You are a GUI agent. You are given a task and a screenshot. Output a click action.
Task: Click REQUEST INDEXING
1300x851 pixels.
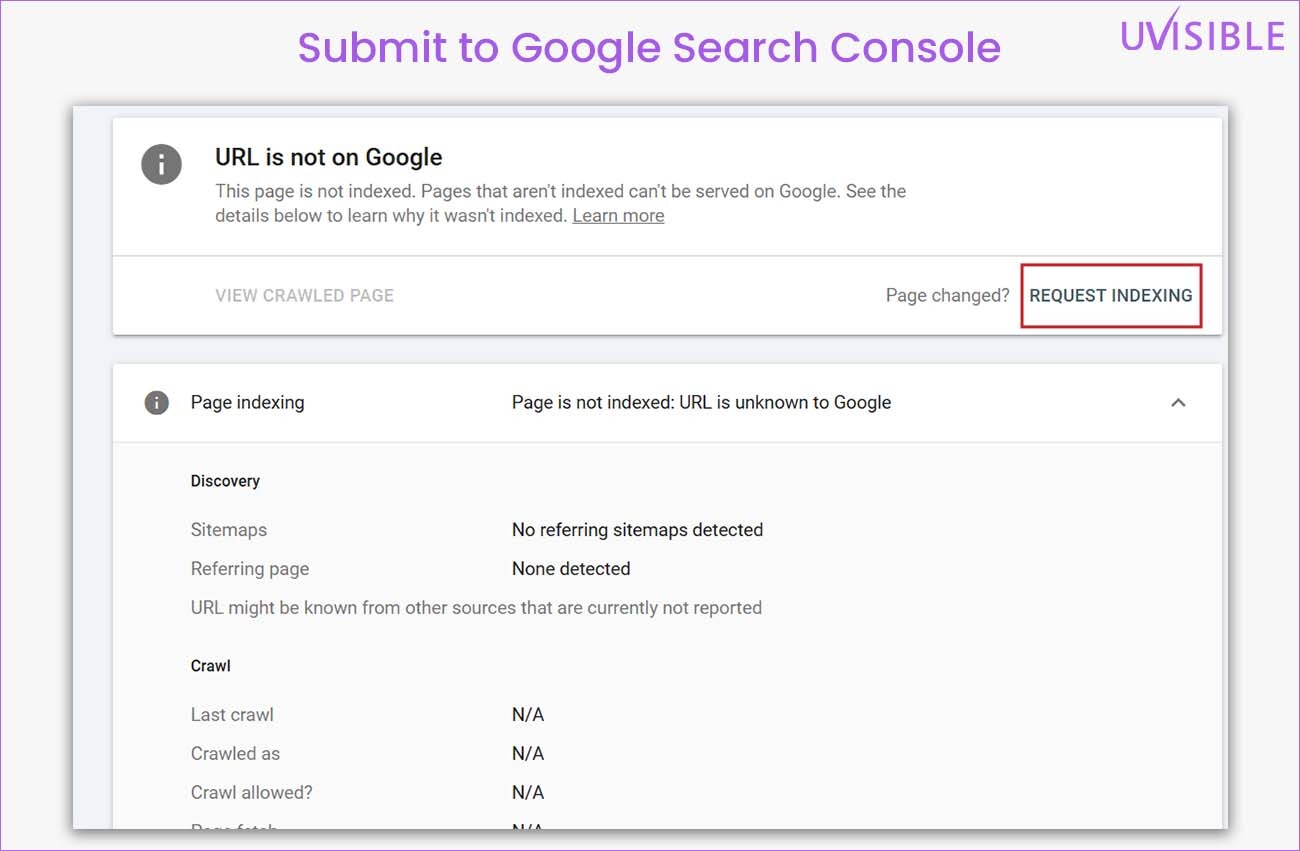coord(1111,296)
